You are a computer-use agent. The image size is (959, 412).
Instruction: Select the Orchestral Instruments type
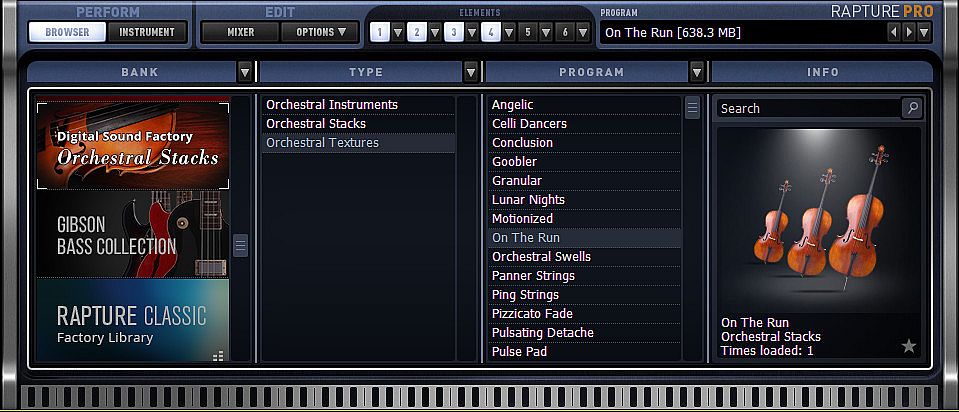tap(332, 105)
